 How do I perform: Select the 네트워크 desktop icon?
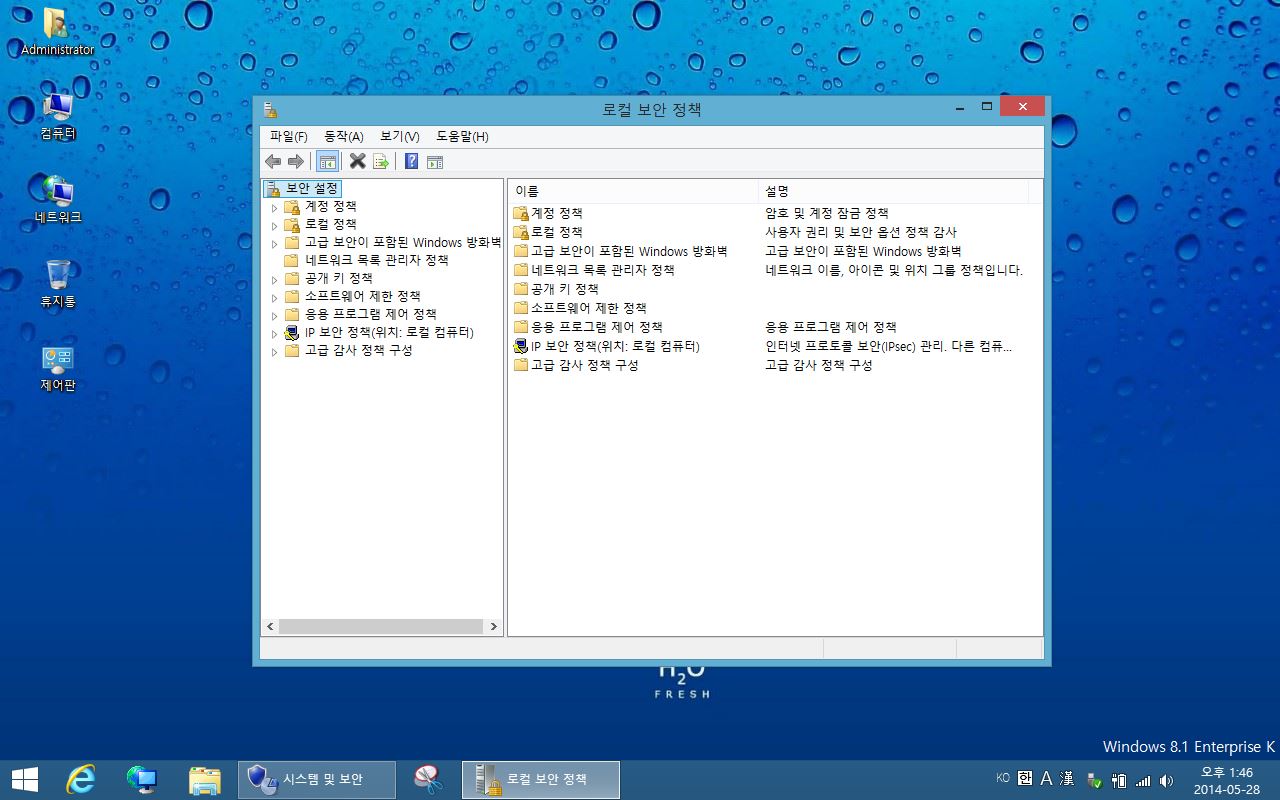tap(57, 200)
